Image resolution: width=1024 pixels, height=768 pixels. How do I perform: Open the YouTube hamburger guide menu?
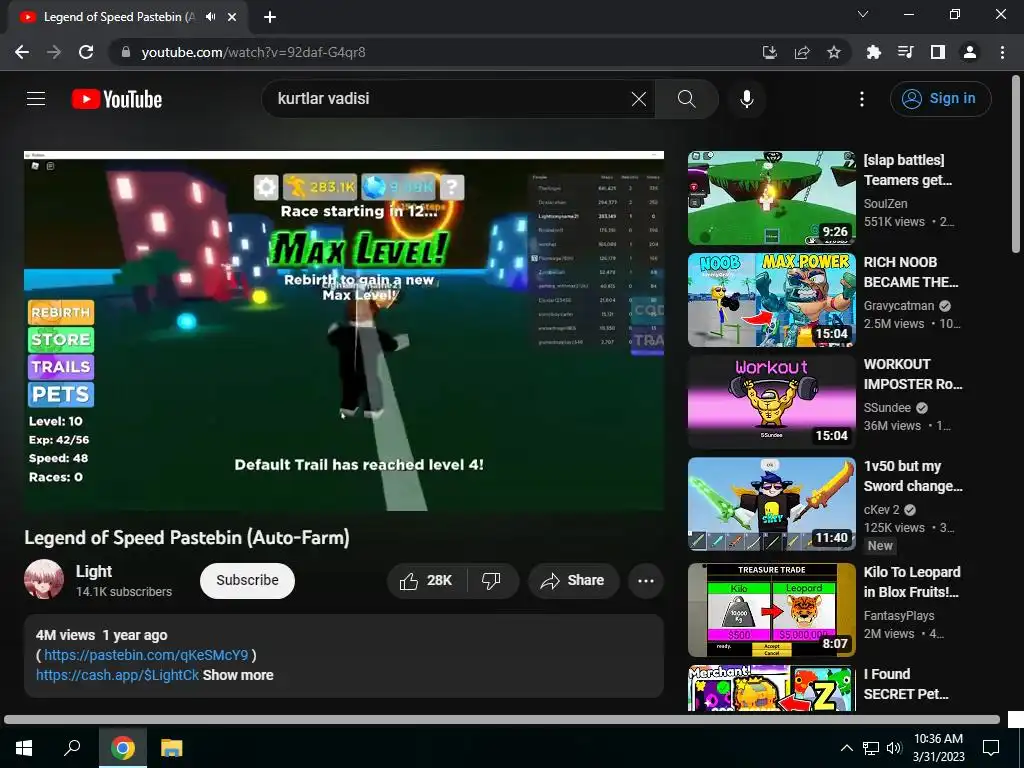click(36, 99)
